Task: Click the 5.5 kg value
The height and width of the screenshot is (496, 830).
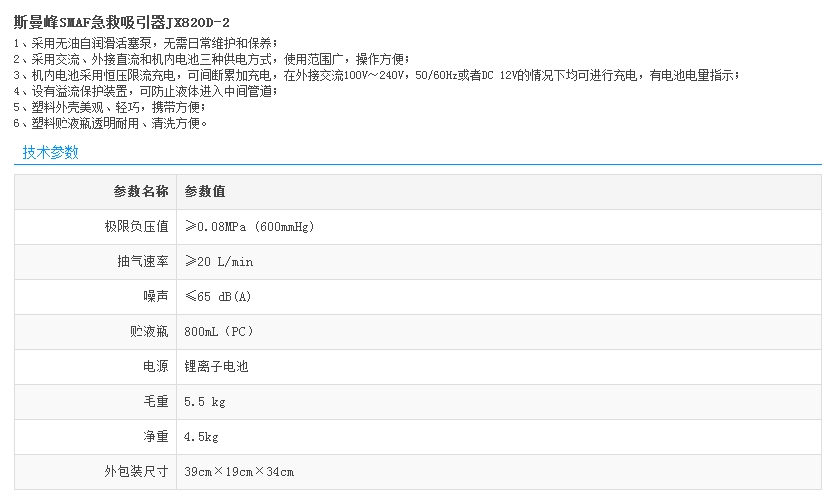Action: coord(205,402)
